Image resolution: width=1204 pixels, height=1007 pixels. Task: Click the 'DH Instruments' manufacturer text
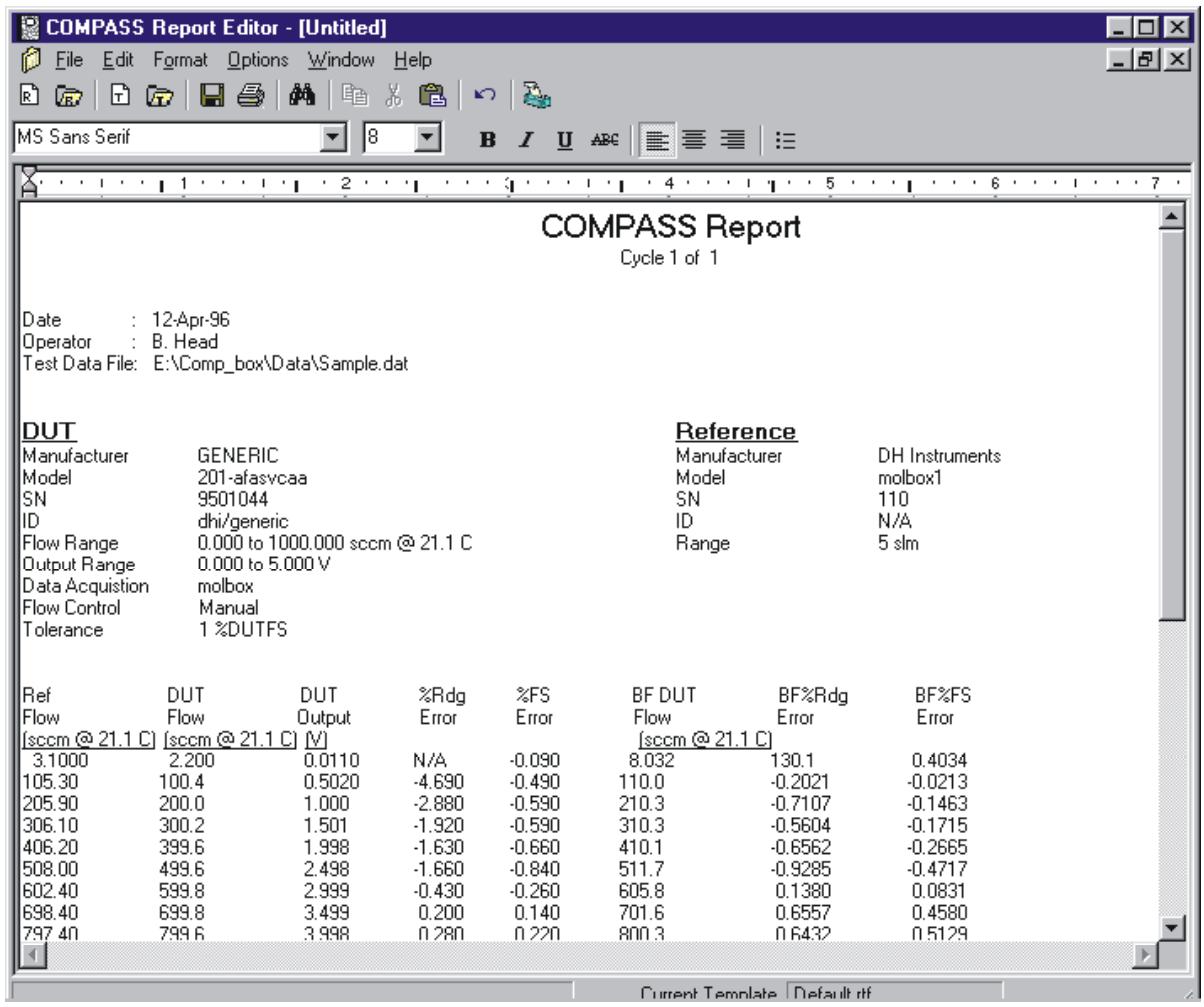click(x=939, y=456)
